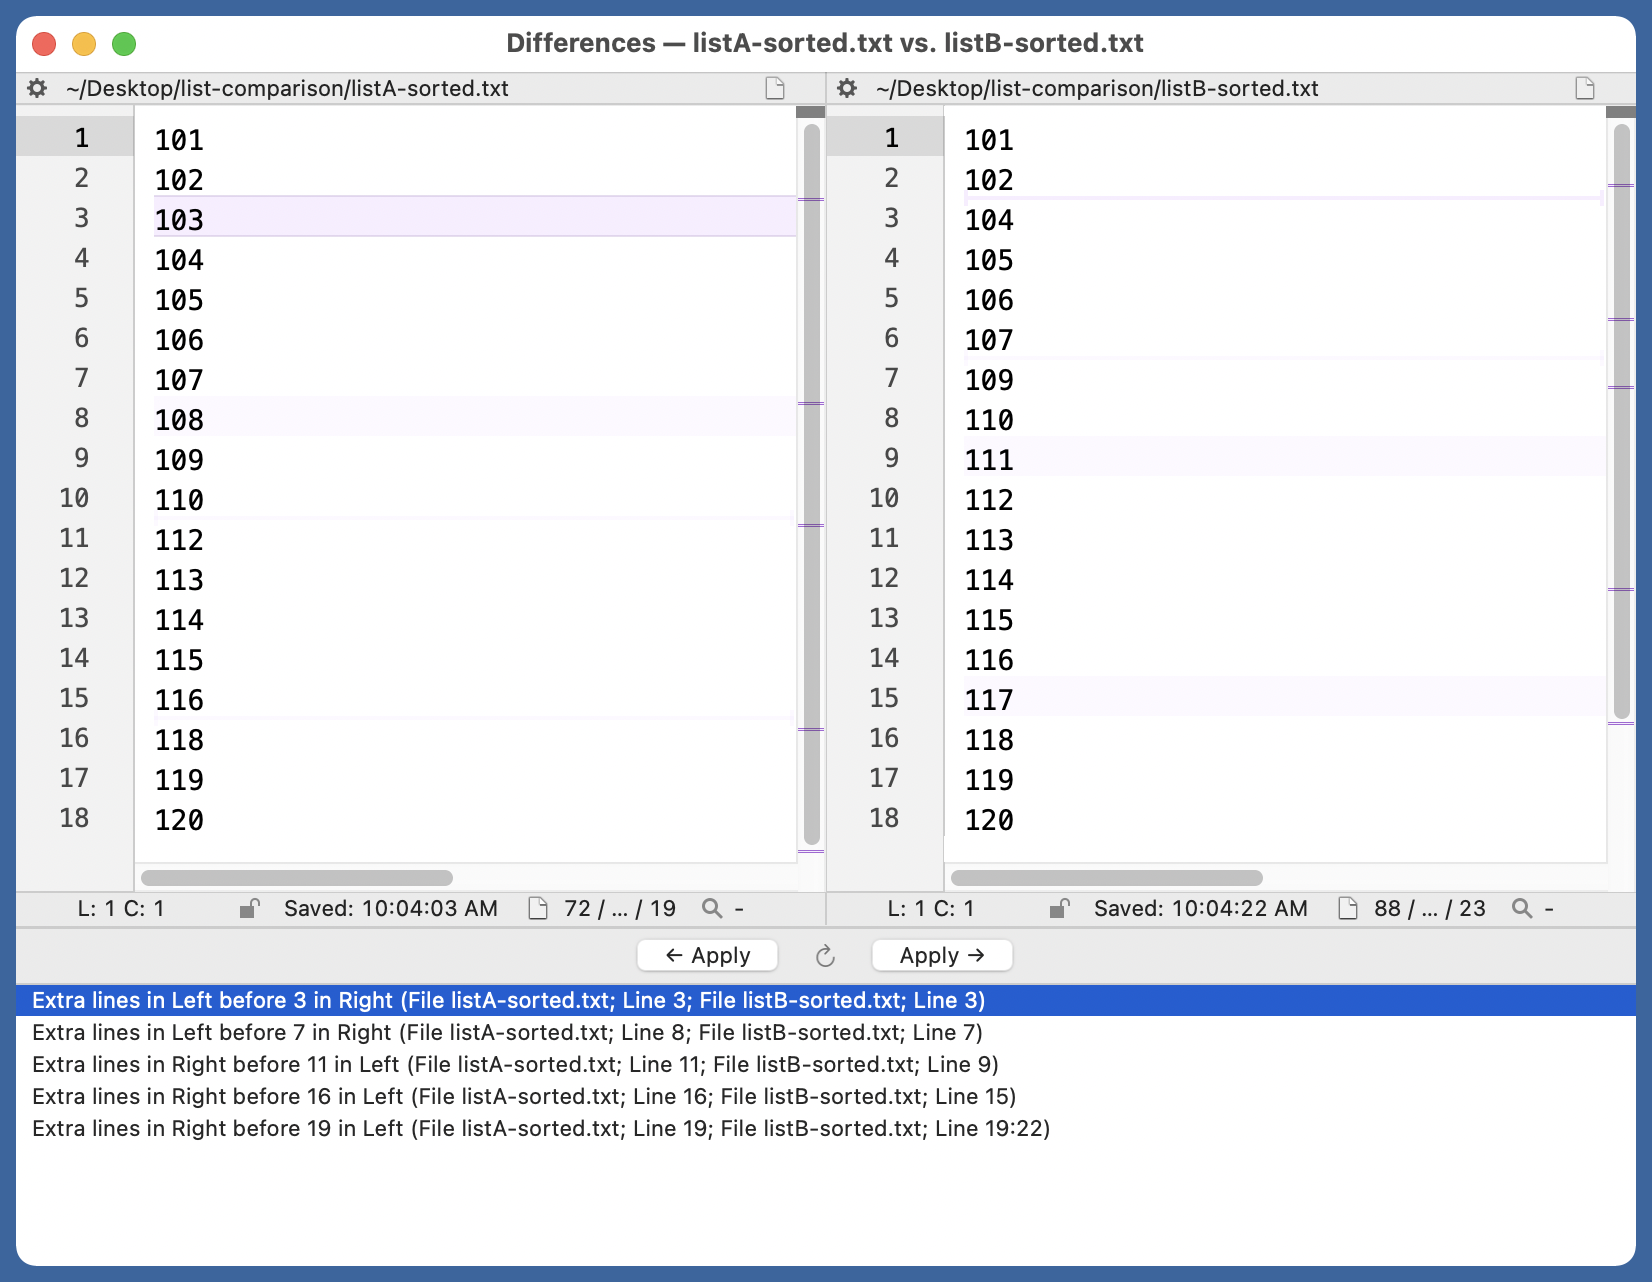1652x1282 pixels.
Task: Click line 111 in the right pane
Action: tap(1283, 457)
